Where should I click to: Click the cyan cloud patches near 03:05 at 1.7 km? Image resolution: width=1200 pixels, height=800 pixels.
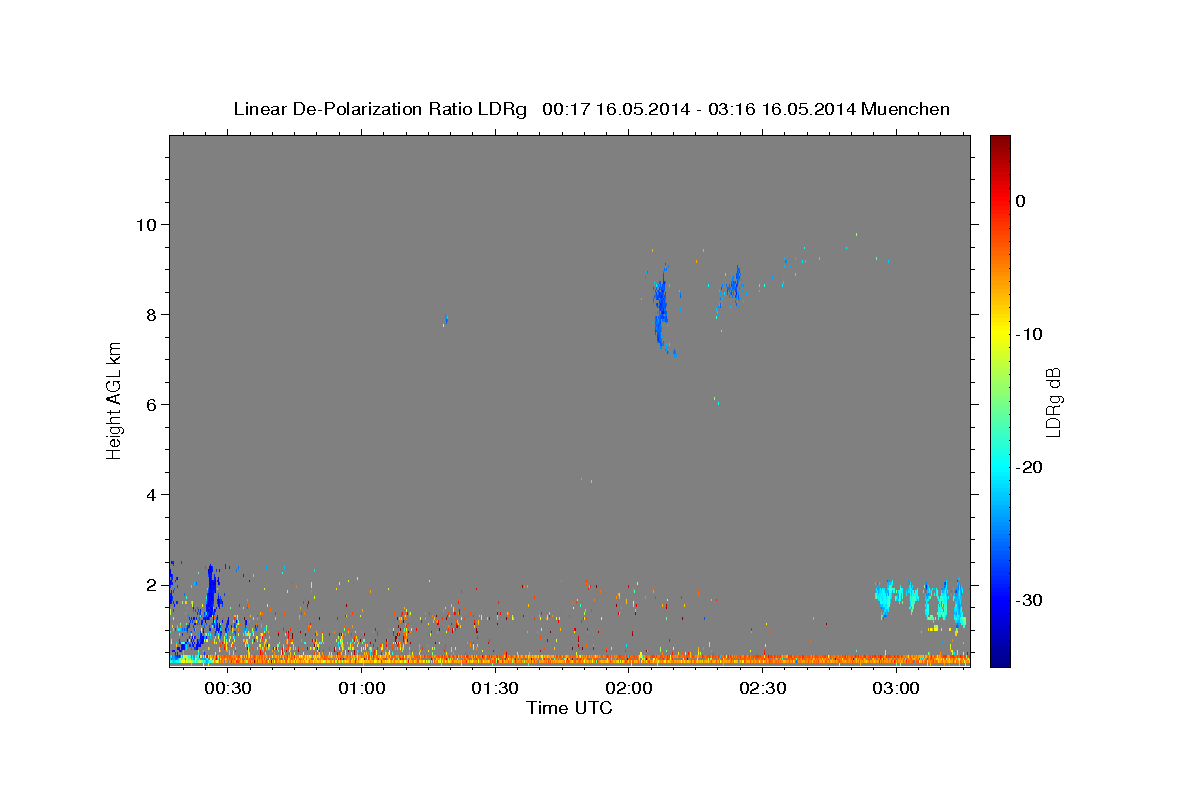[920, 601]
